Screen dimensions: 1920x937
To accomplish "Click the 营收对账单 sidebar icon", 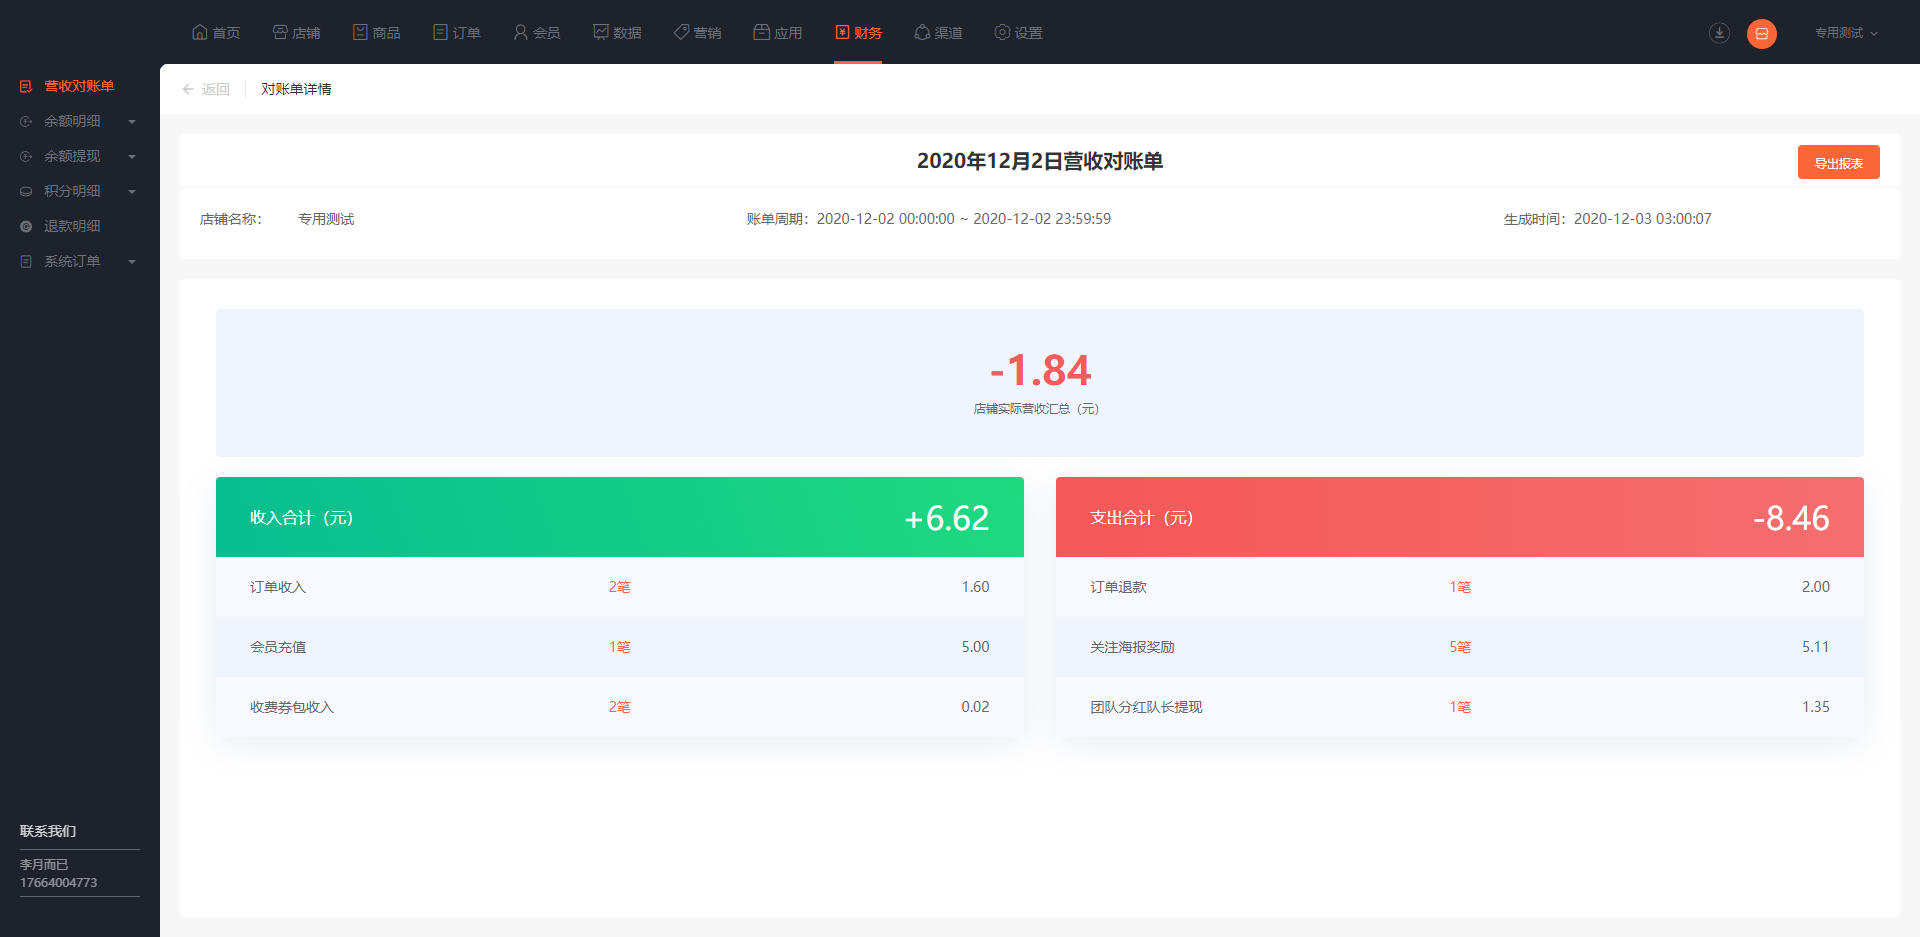I will click(26, 86).
